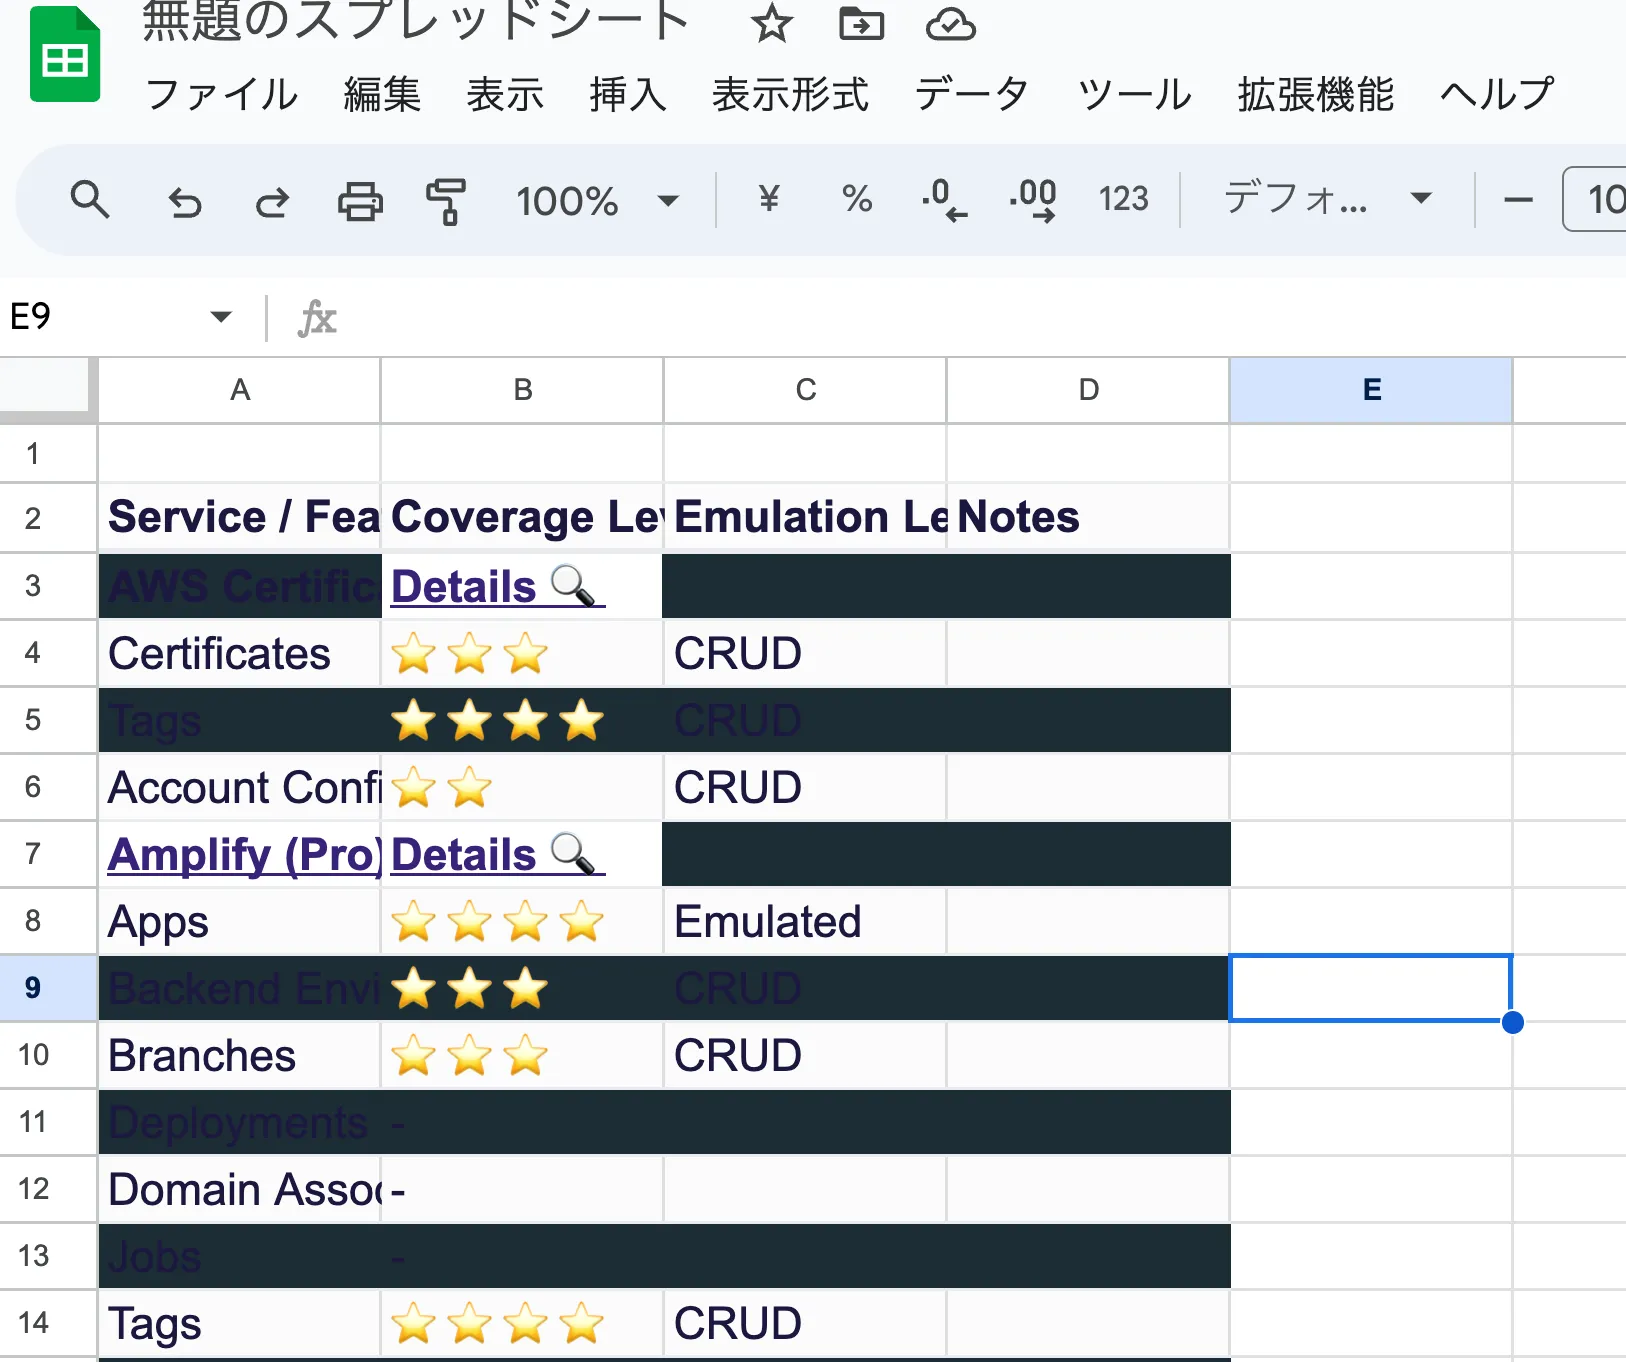Format as currency with yen icon

coord(768,199)
